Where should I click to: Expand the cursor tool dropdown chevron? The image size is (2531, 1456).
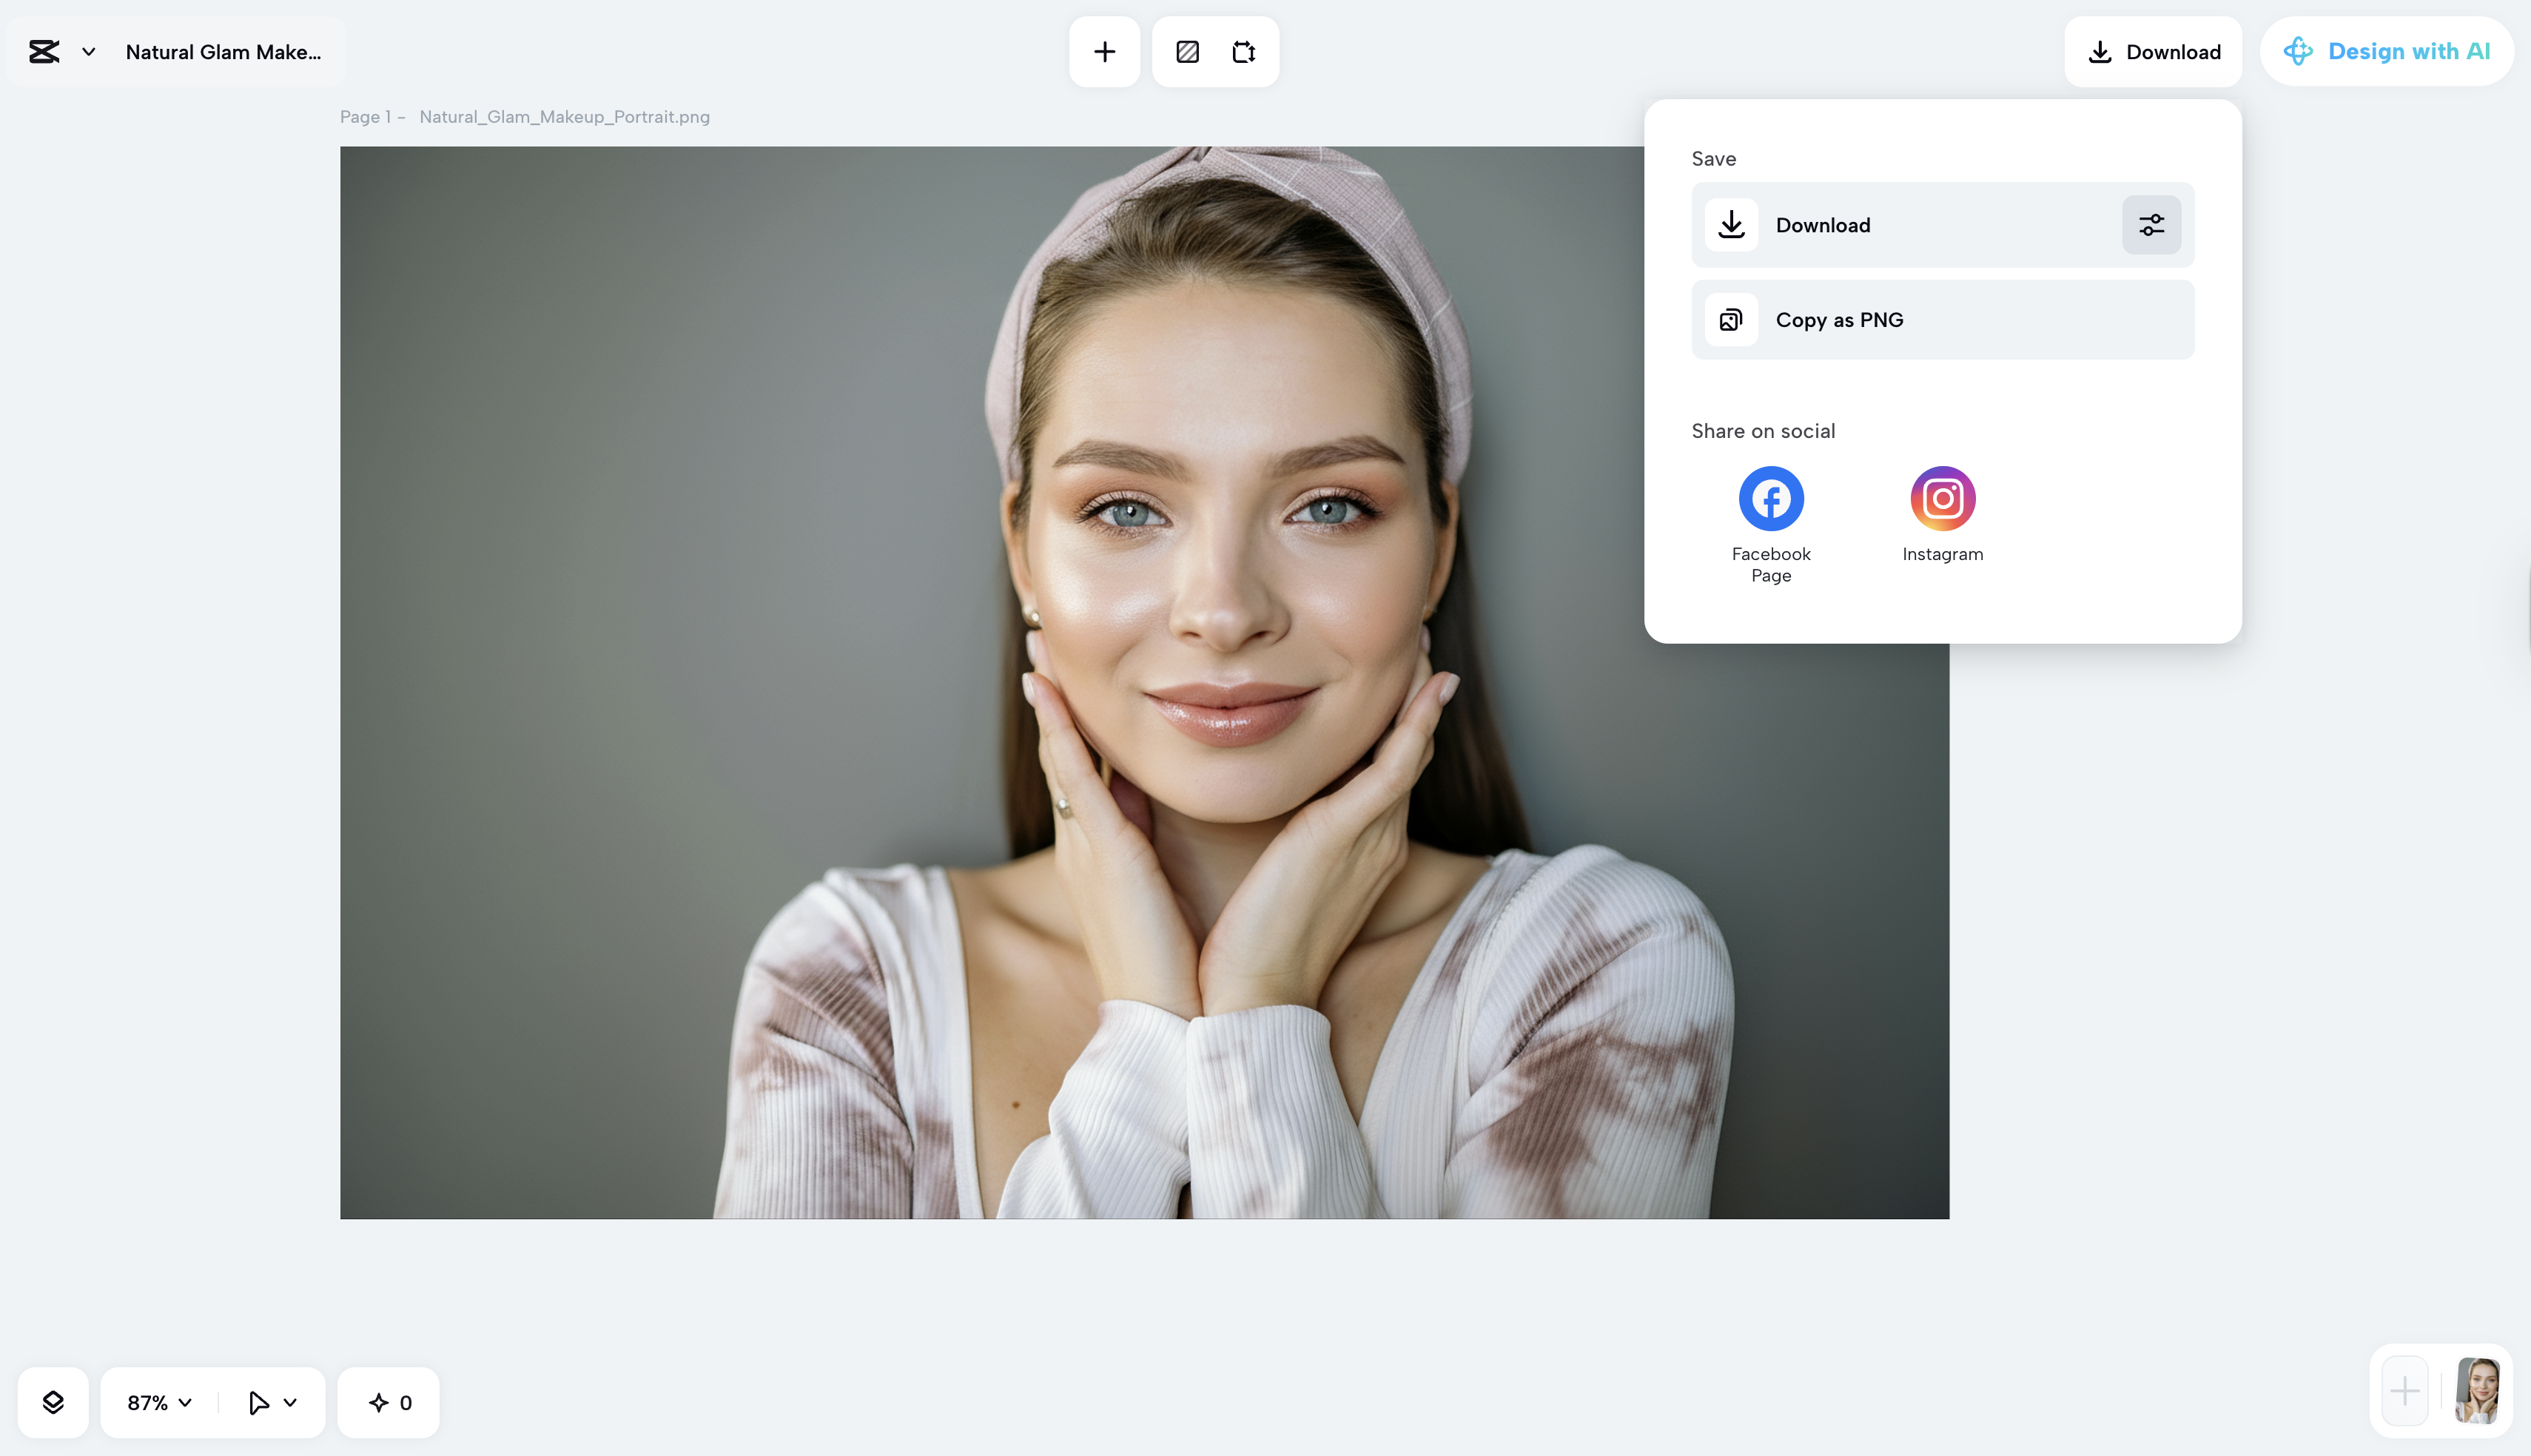(x=291, y=1401)
